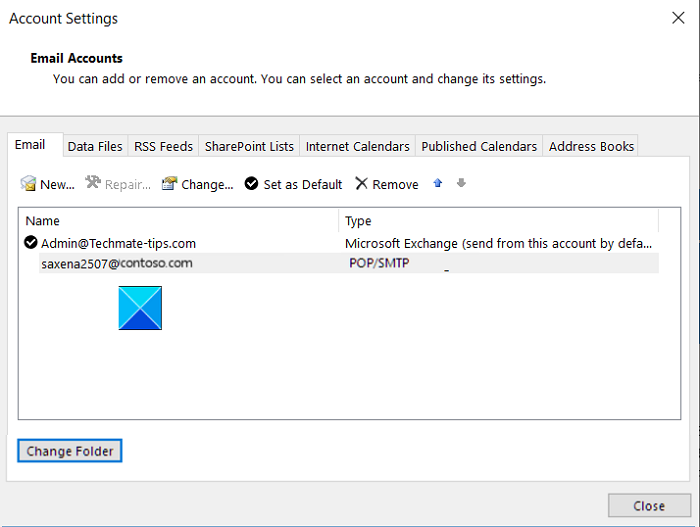This screenshot has height=527, width=700.
Task: Click the Set as Default checkmark icon
Action: point(252,184)
